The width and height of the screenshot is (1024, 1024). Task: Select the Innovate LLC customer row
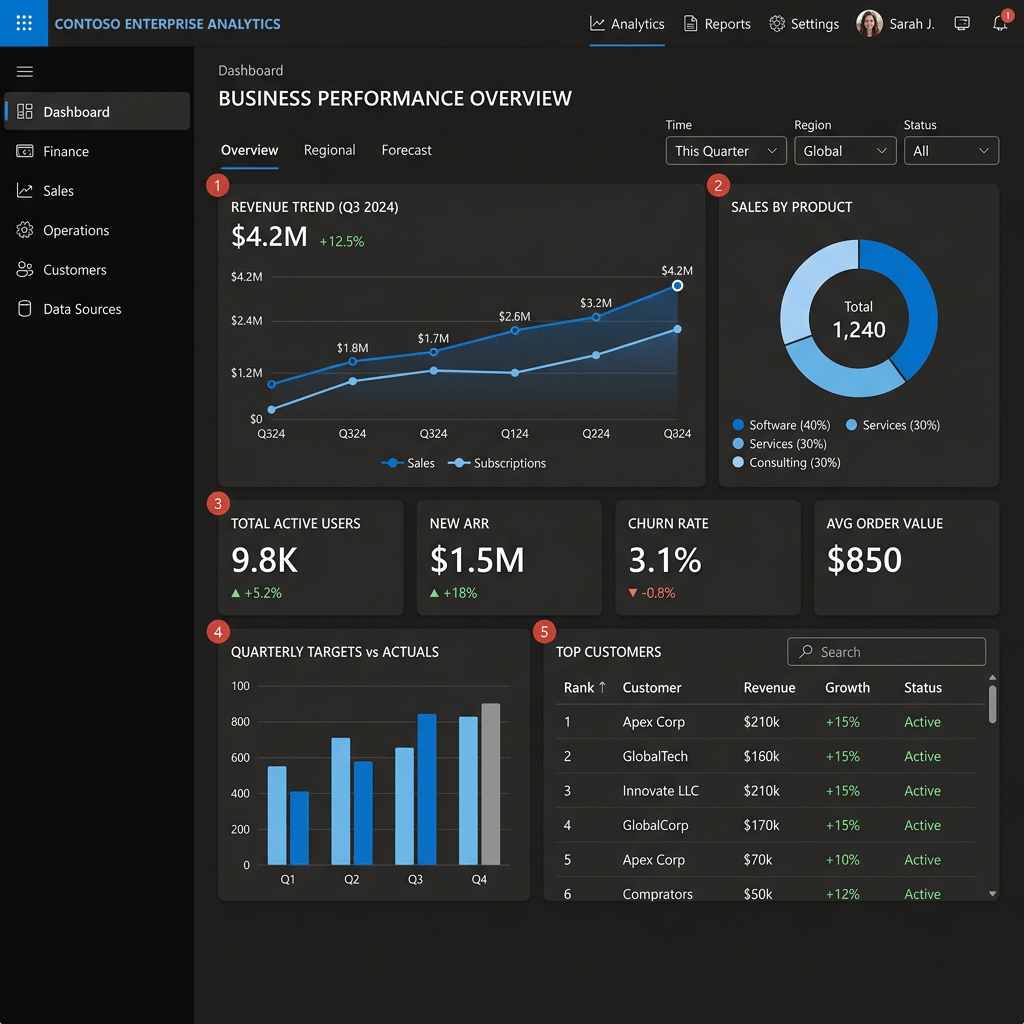(766, 790)
